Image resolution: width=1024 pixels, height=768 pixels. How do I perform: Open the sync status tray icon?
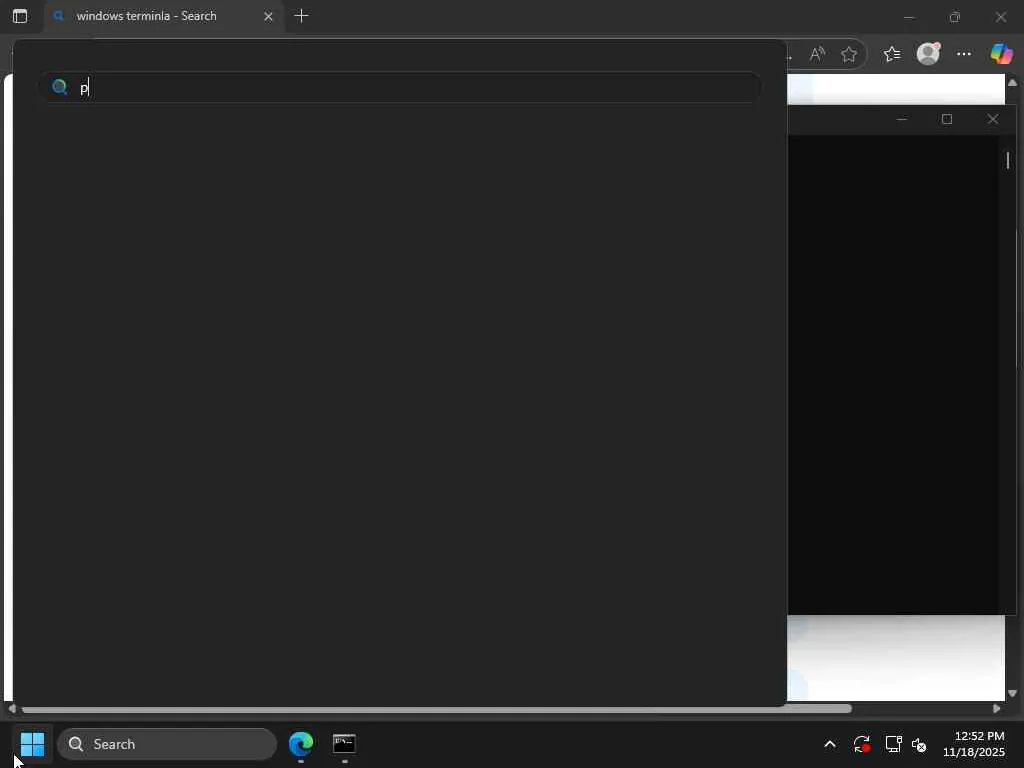tap(862, 744)
